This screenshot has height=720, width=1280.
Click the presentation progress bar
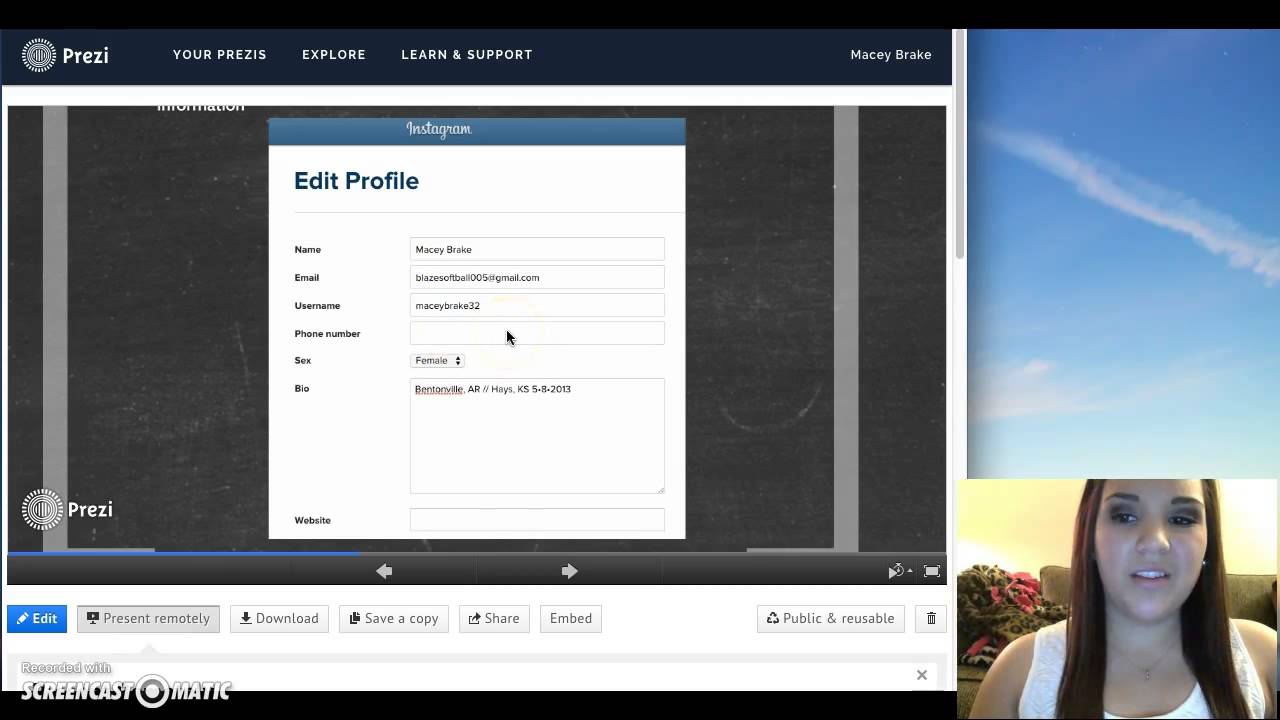click(x=477, y=552)
